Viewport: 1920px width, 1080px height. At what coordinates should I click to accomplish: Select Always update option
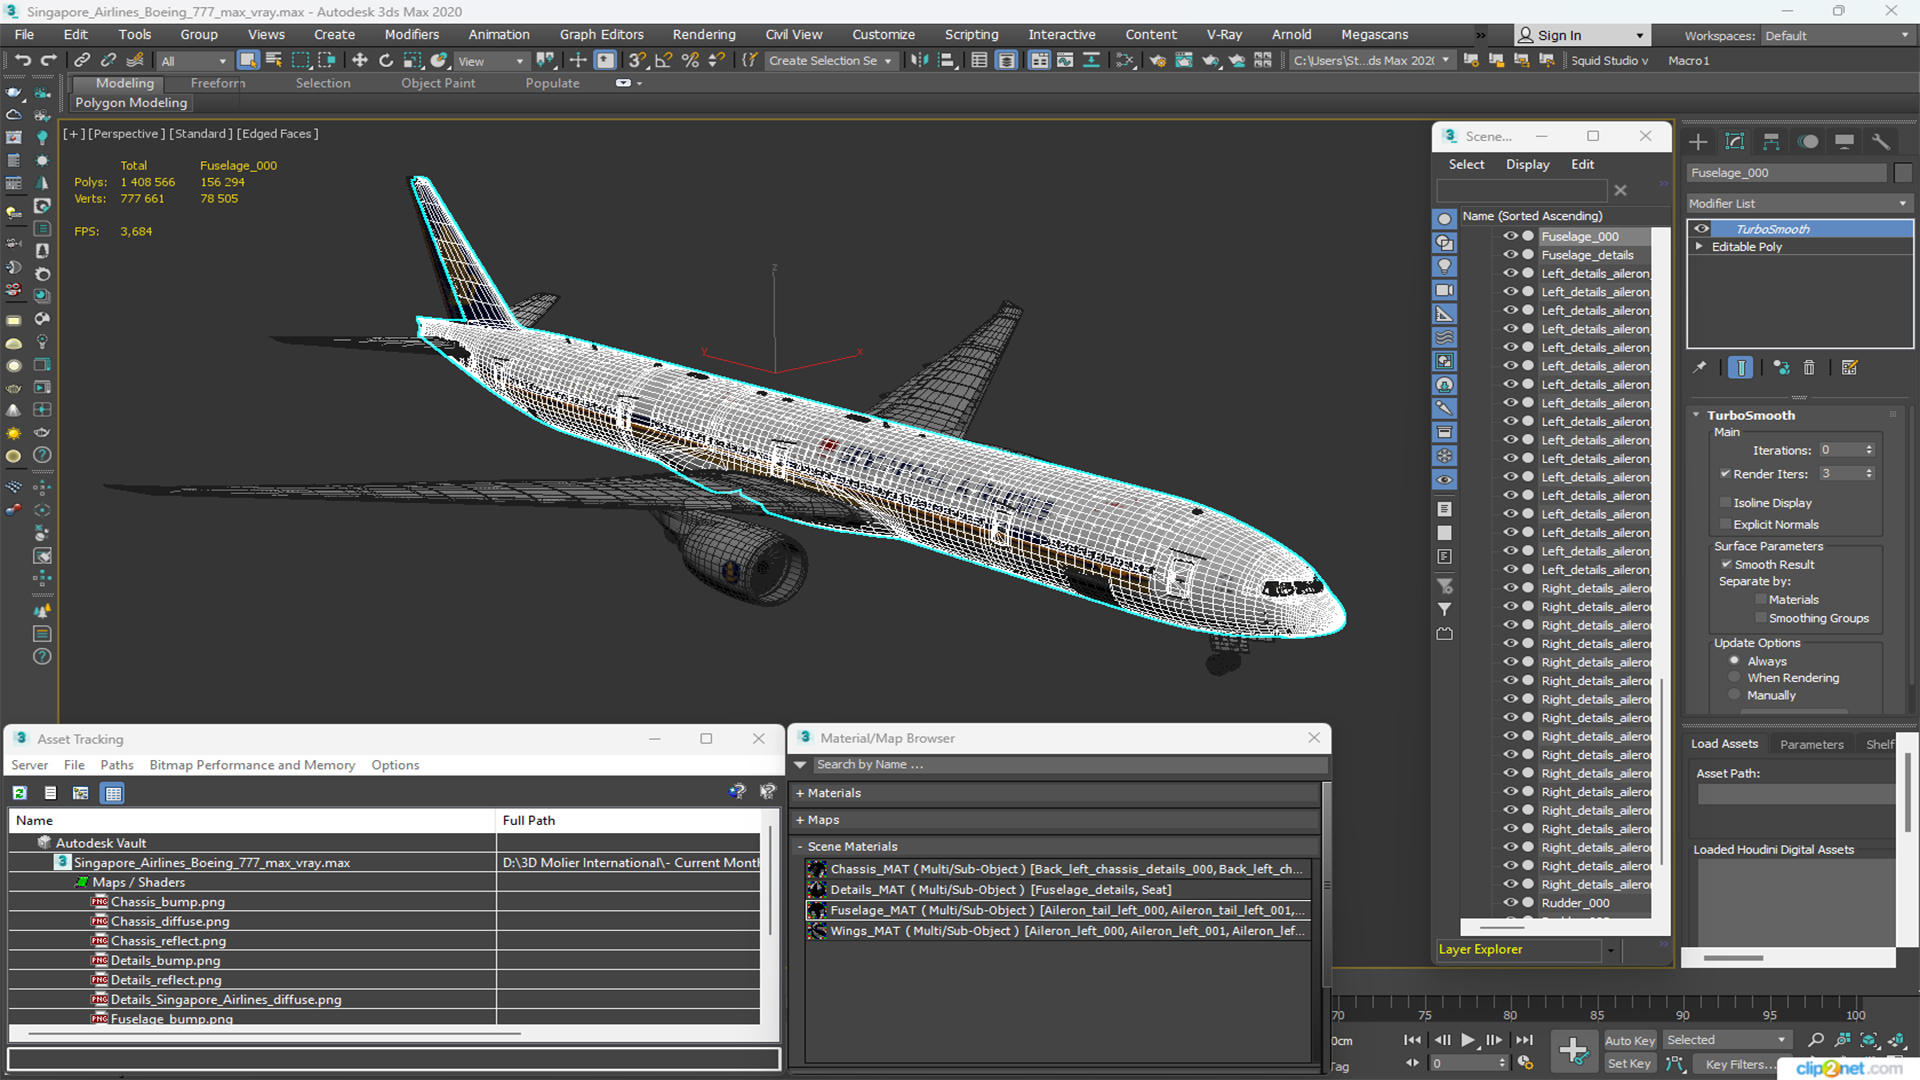coord(1735,661)
